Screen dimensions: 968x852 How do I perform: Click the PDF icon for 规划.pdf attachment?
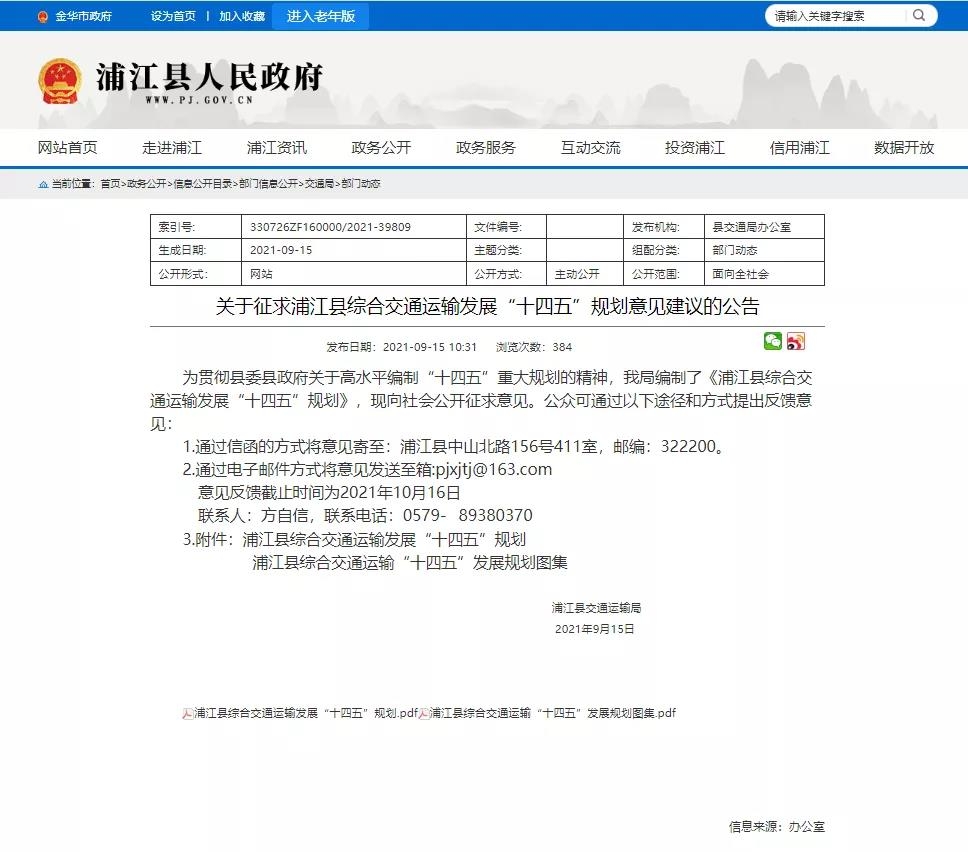click(x=187, y=713)
